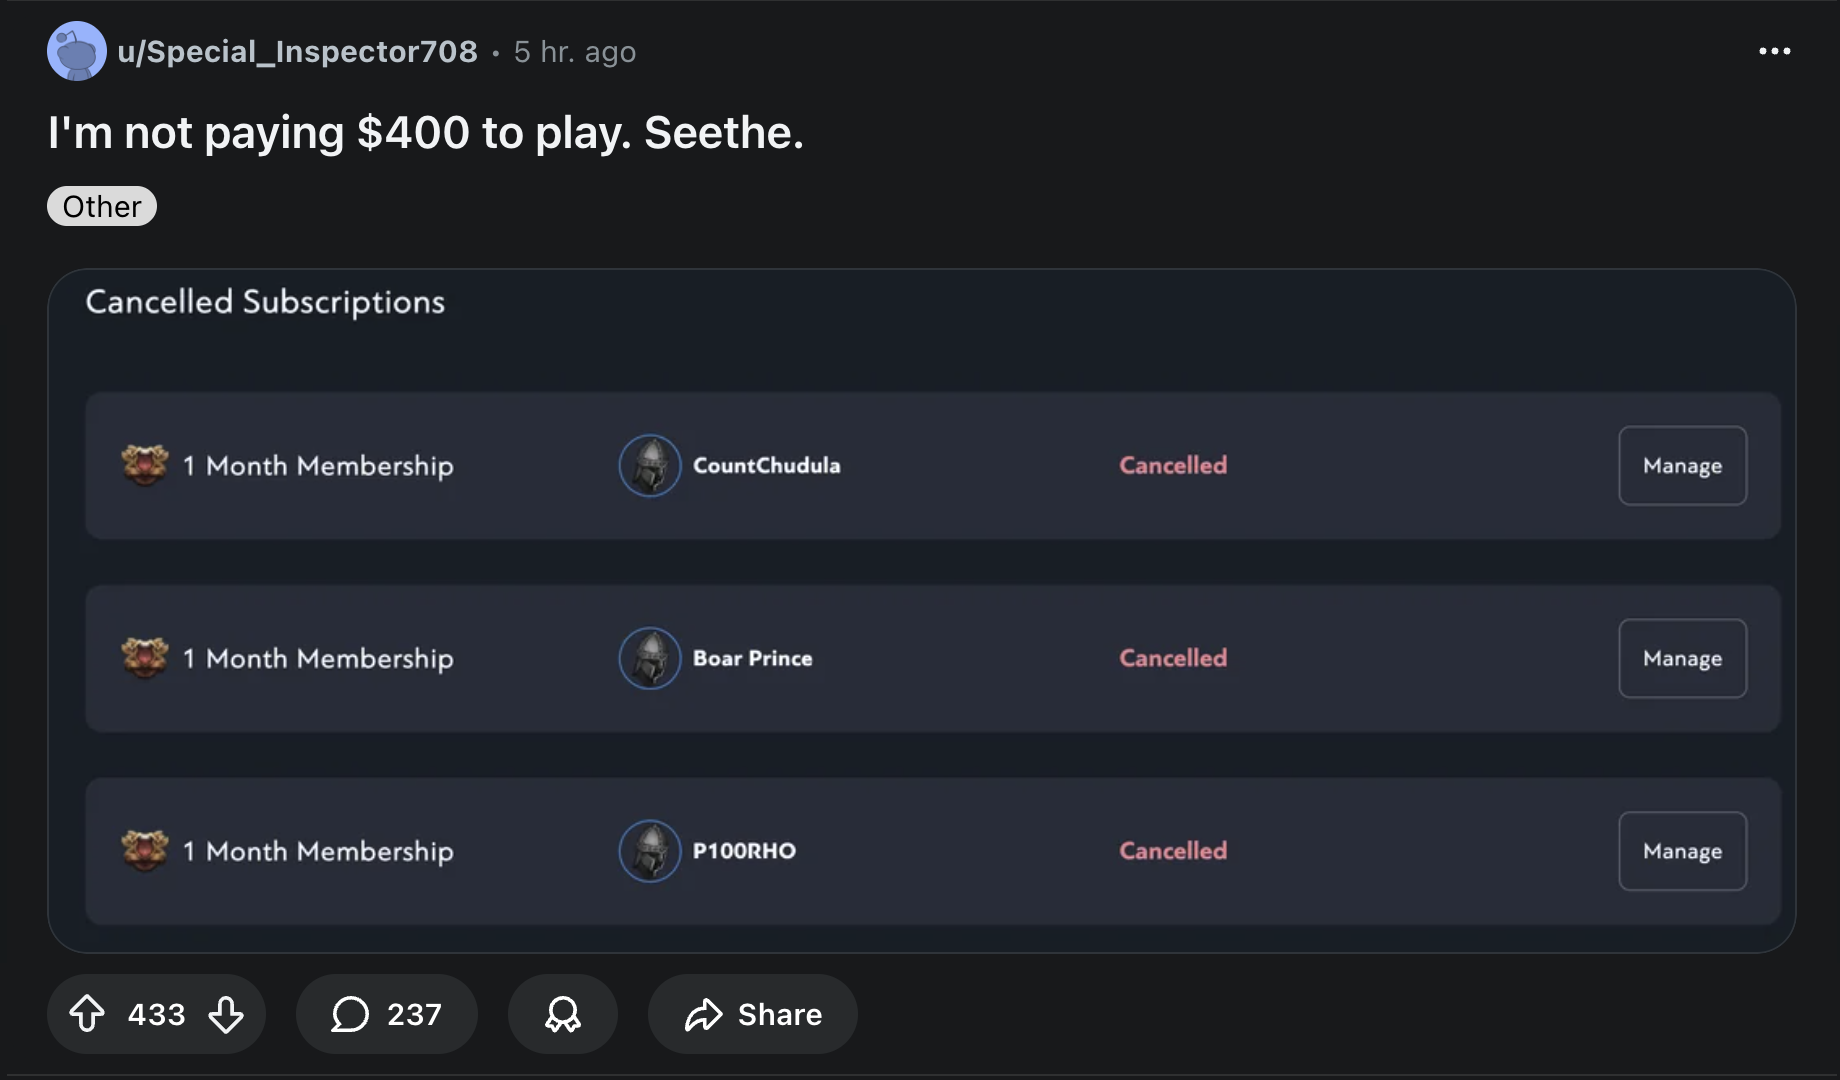This screenshot has height=1080, width=1840.
Task: Click P100RHO's helmet avatar
Action: pos(650,851)
